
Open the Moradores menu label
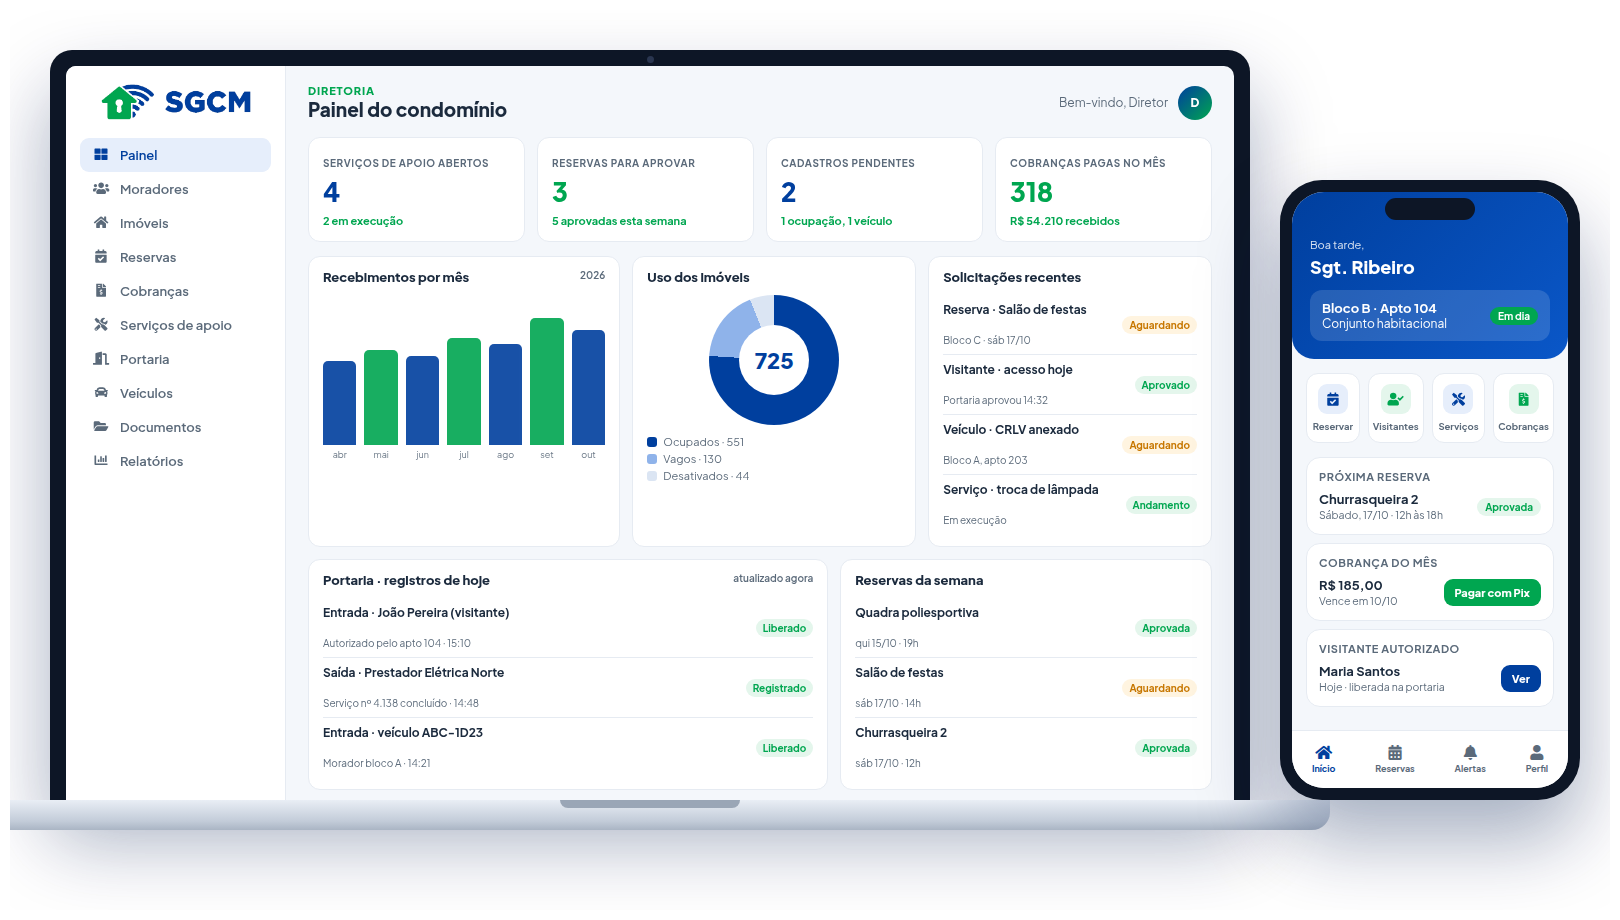154,189
